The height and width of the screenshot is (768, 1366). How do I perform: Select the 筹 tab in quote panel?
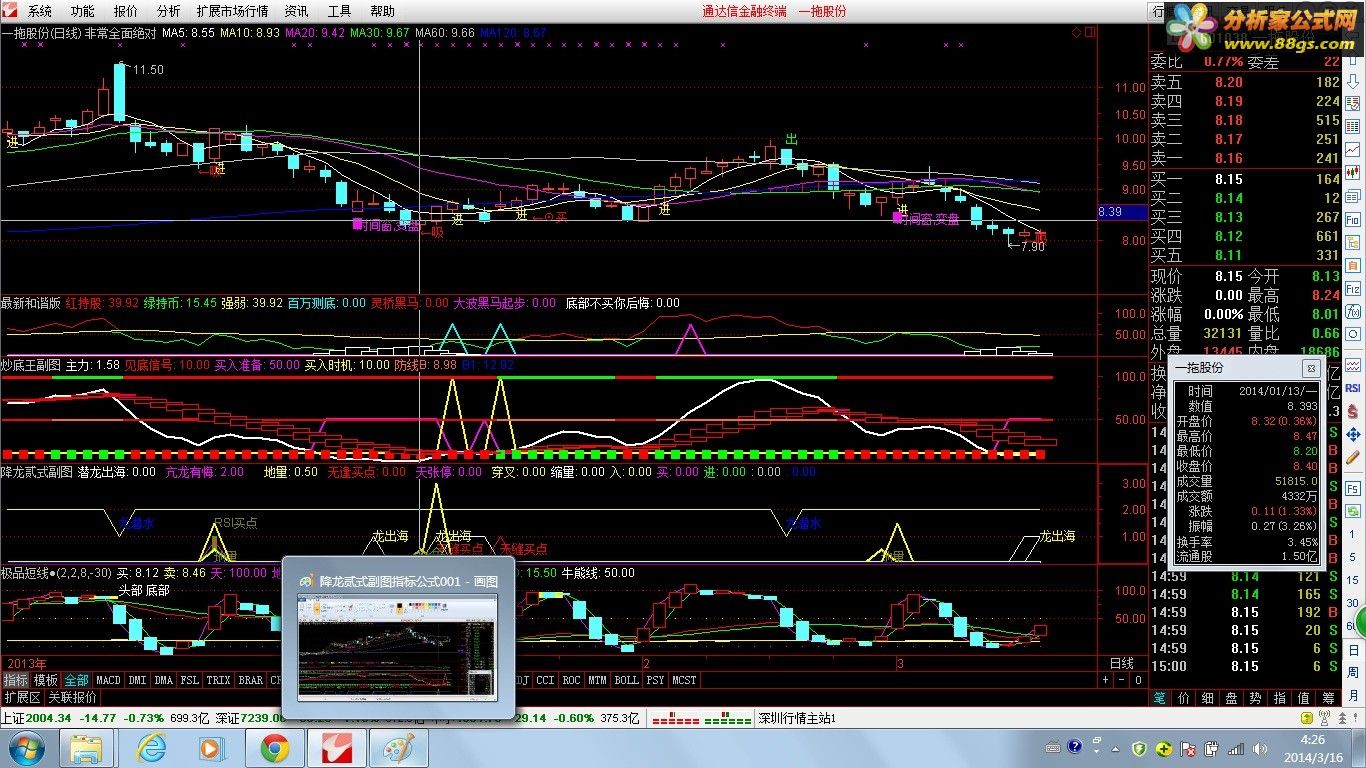point(1328,698)
